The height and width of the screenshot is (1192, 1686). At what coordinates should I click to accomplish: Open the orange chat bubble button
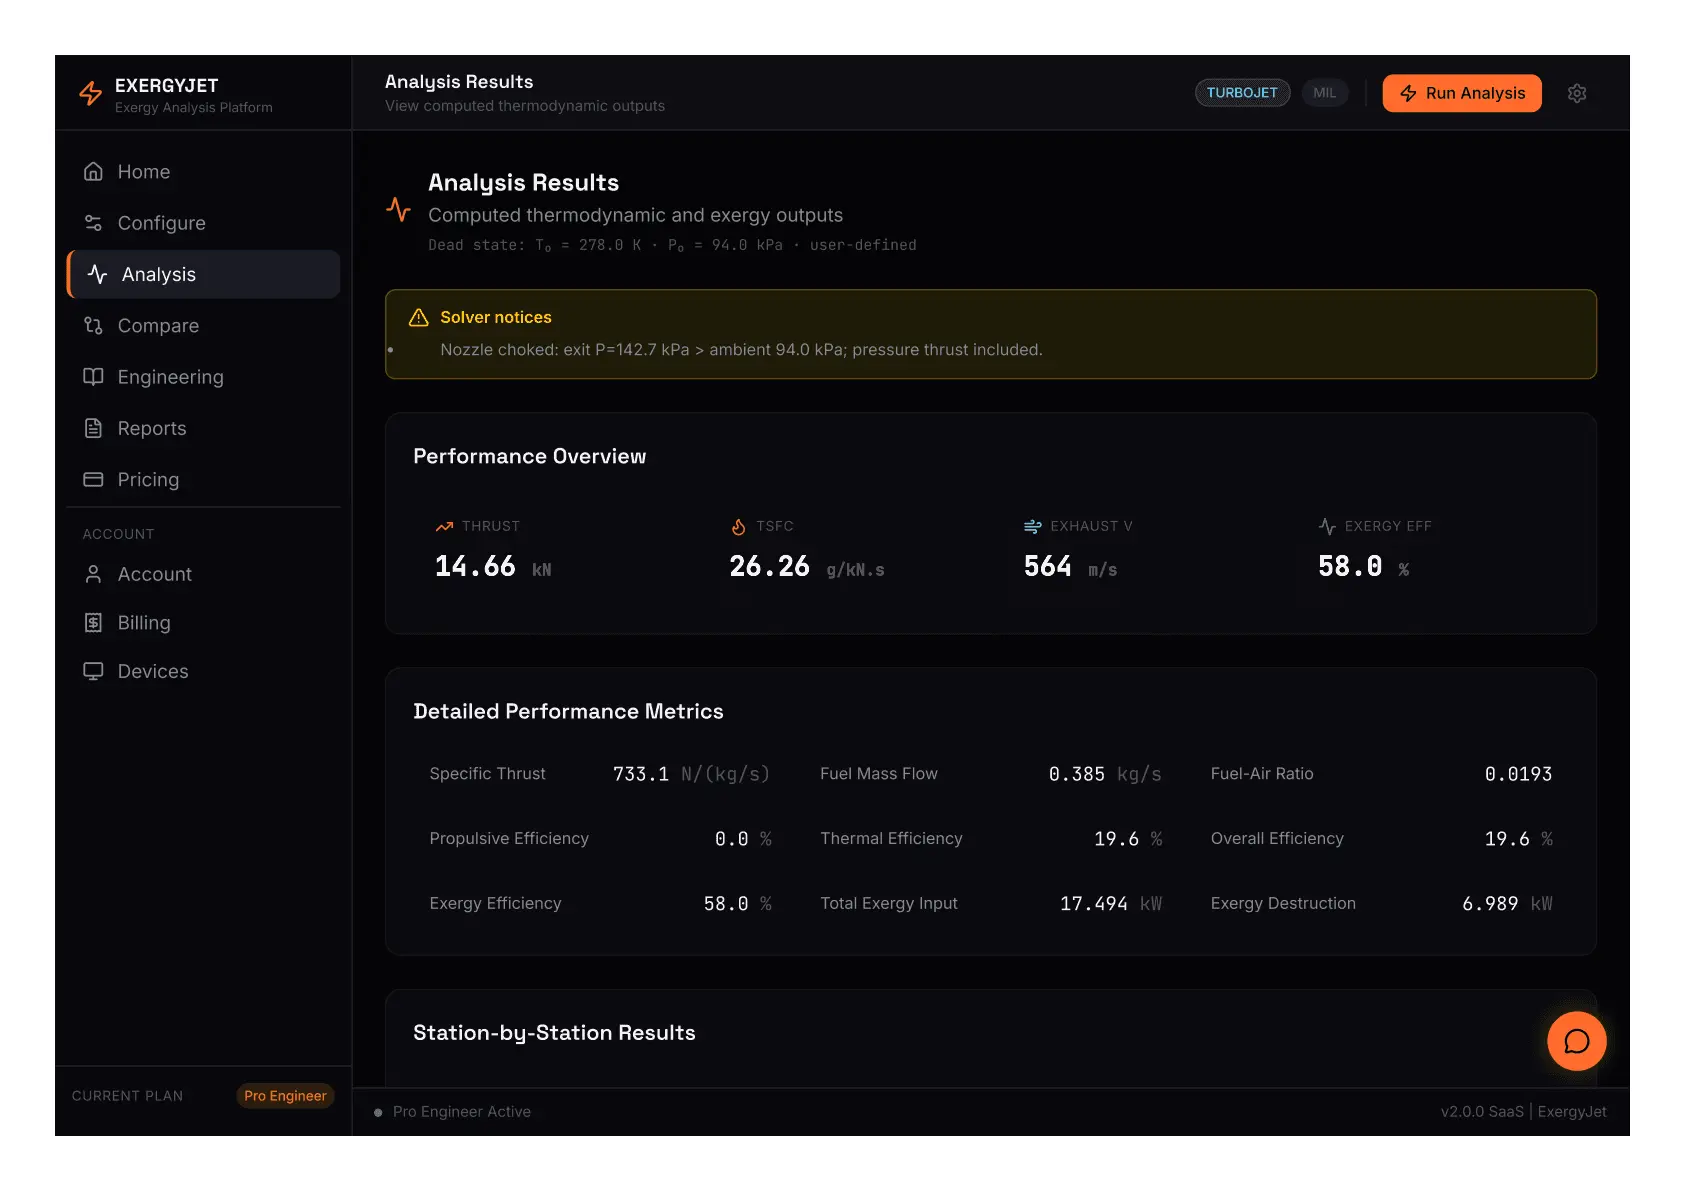(1576, 1041)
